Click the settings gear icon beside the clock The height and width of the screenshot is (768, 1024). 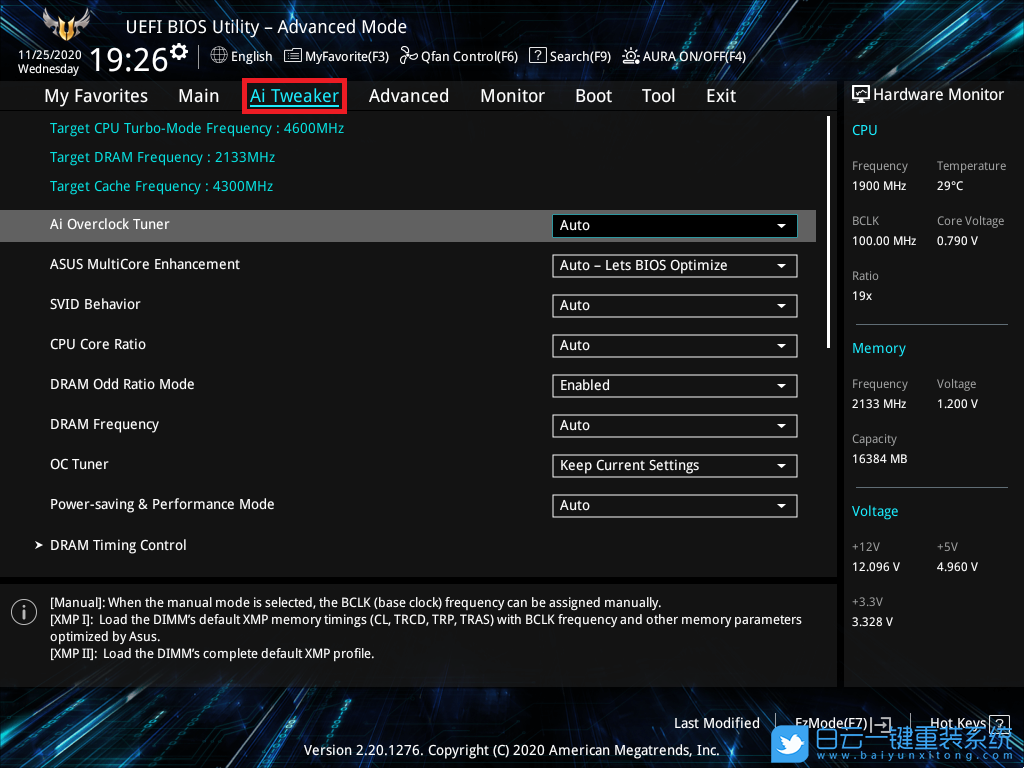(179, 50)
